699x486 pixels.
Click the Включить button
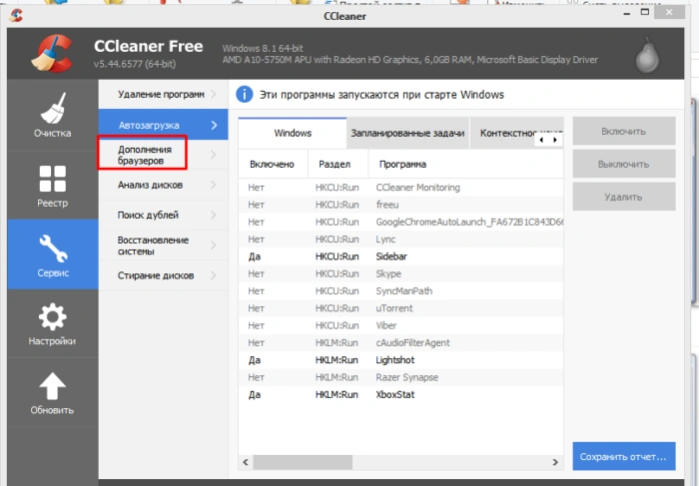(x=624, y=131)
